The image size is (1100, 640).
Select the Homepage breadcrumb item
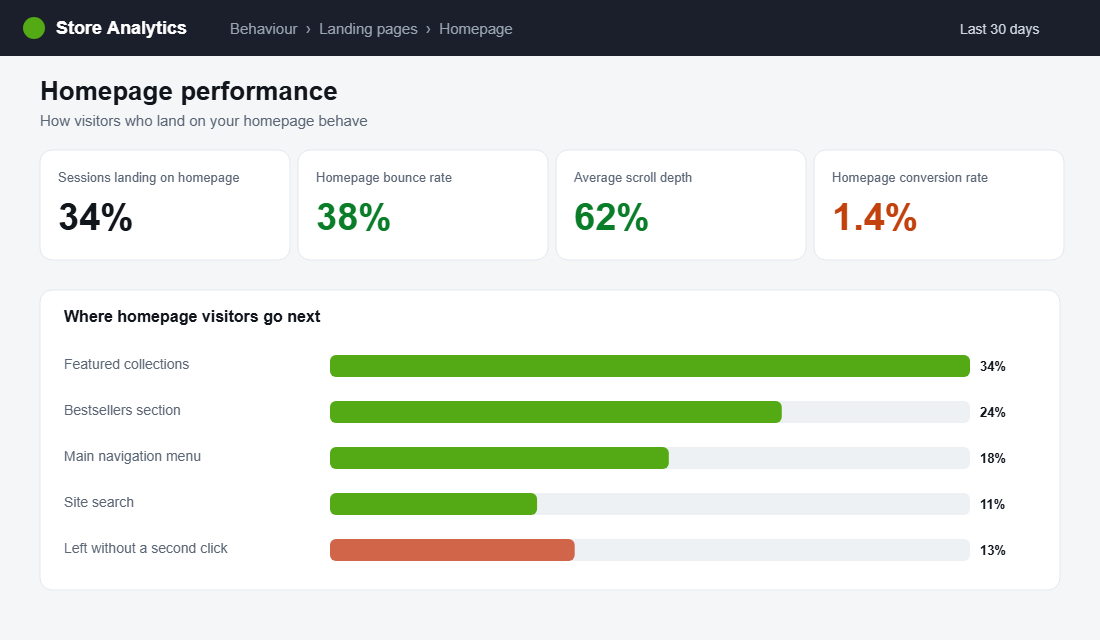click(x=476, y=29)
